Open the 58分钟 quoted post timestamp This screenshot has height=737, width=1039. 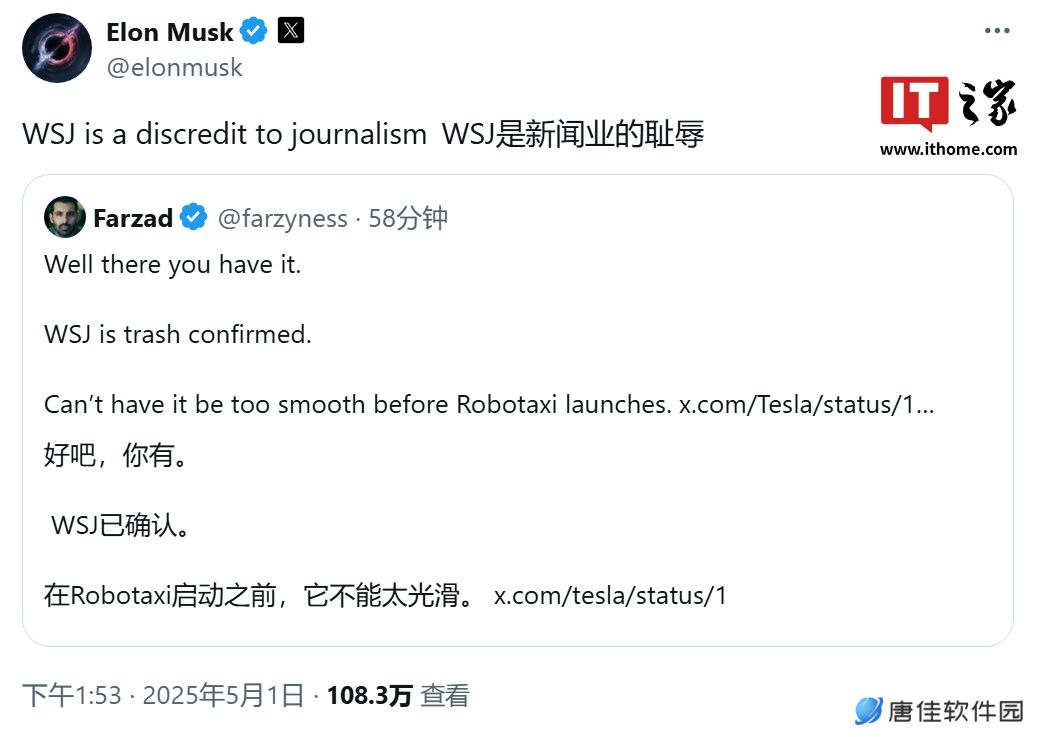point(408,218)
